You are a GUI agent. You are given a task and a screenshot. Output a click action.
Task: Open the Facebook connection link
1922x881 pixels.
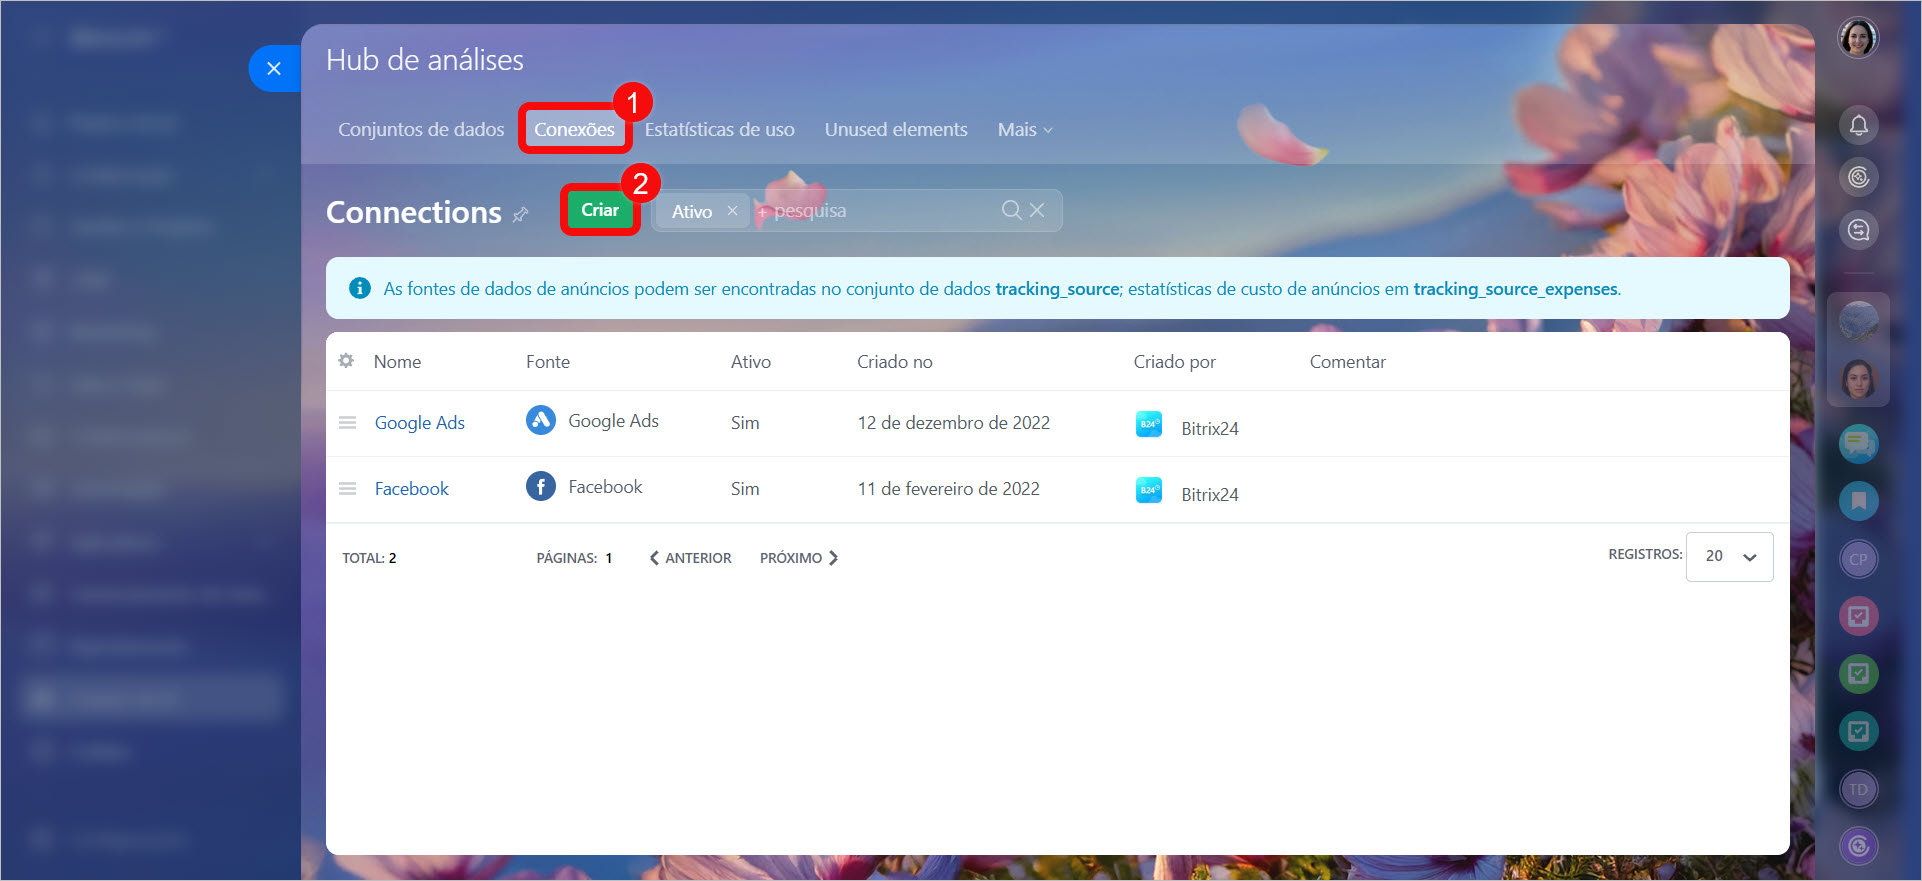coord(412,489)
